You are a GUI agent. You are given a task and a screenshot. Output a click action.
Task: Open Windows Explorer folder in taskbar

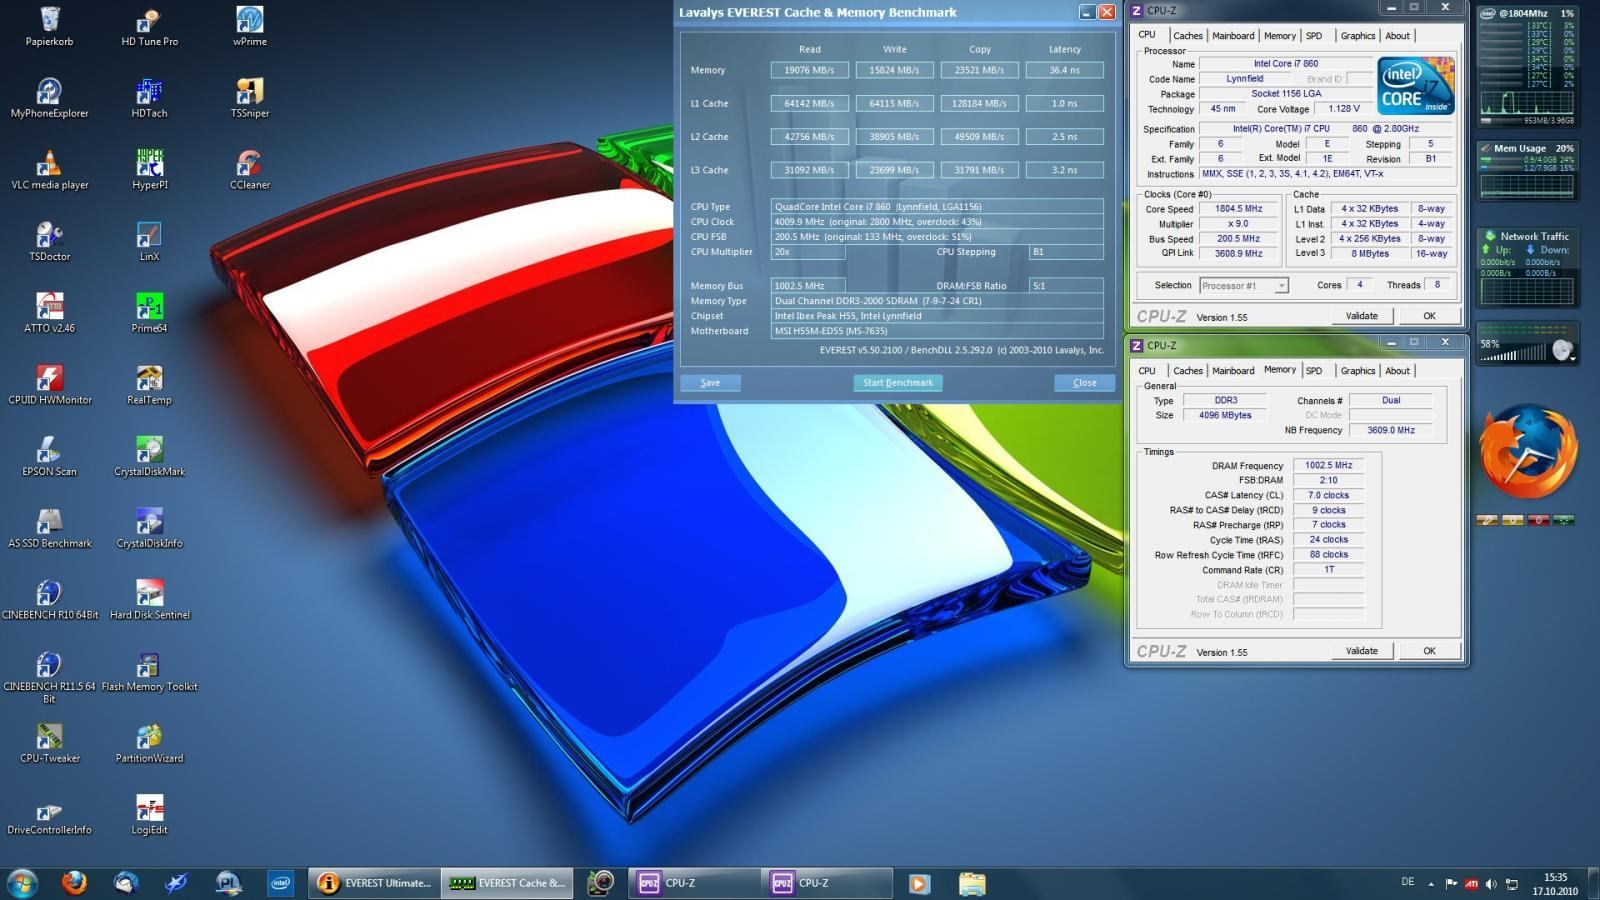[972, 883]
